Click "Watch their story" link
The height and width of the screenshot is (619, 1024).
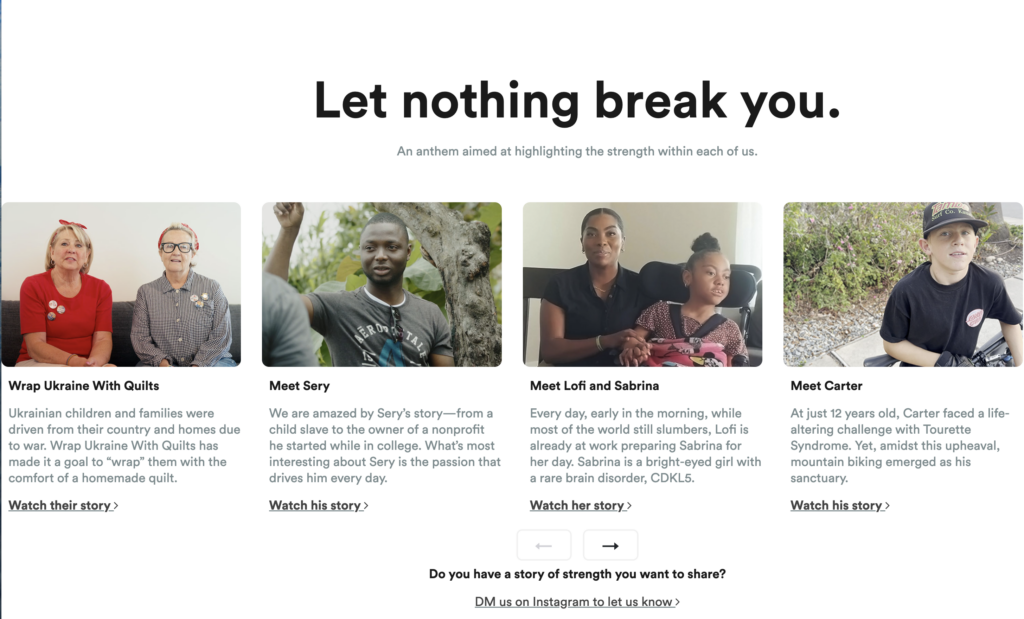pyautogui.click(x=60, y=505)
